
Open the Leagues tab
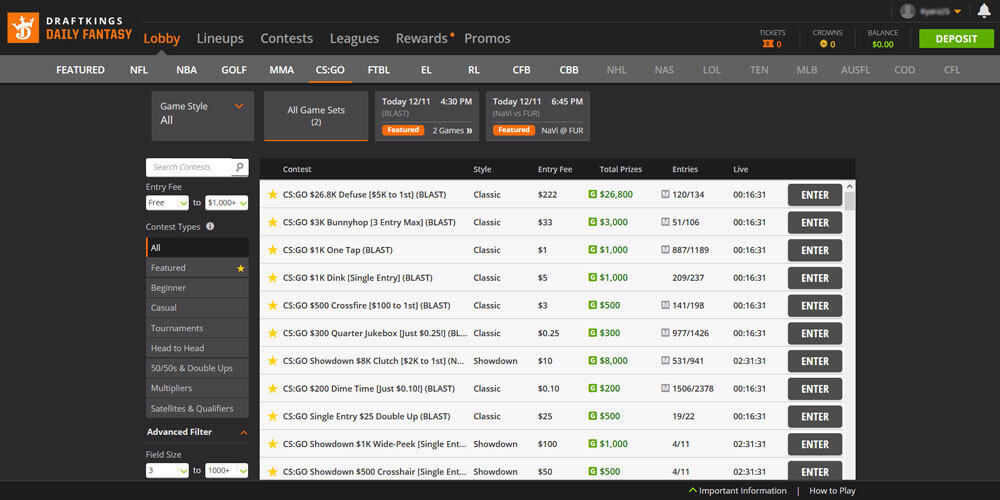354,38
